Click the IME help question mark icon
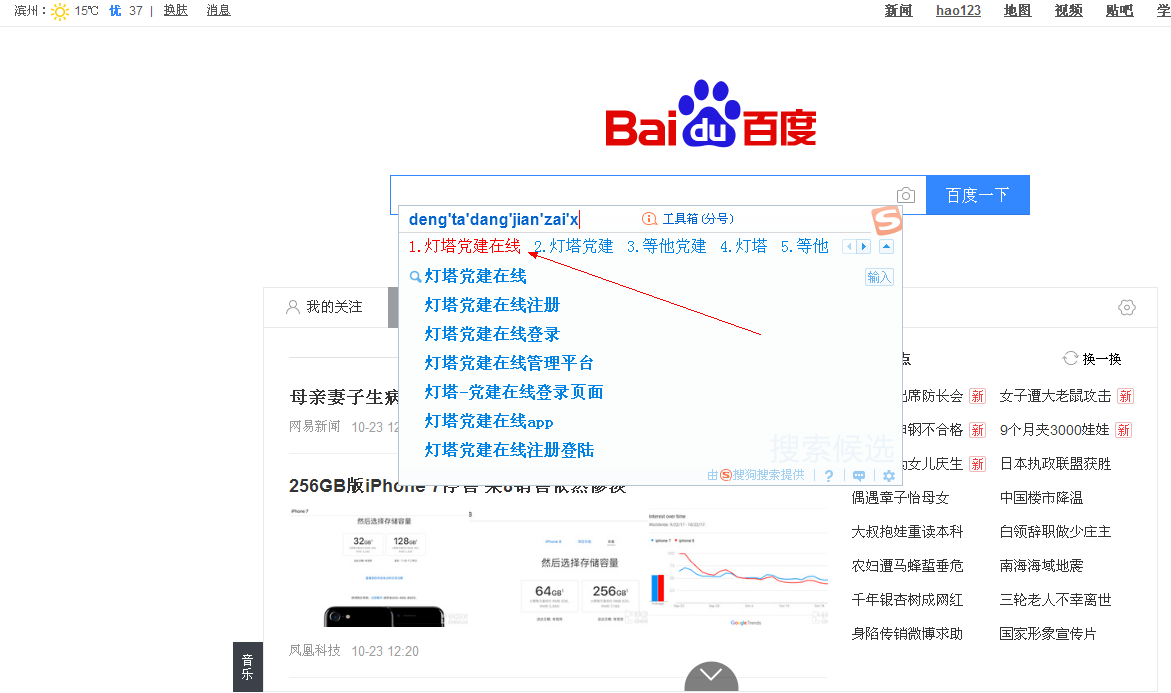The image size is (1171, 693). [829, 476]
